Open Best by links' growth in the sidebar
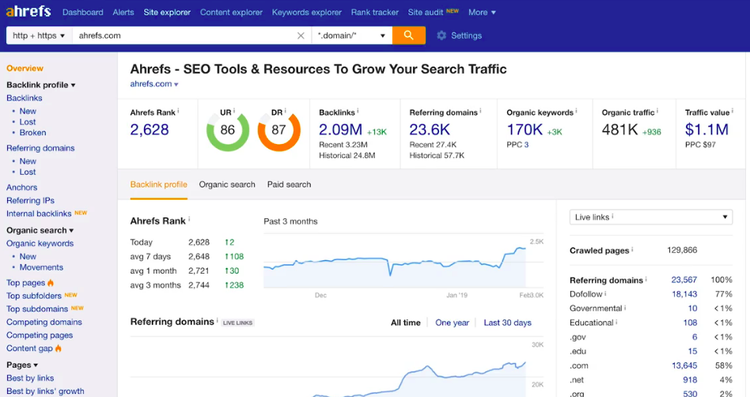Image resolution: width=750 pixels, height=397 pixels. tap(45, 391)
